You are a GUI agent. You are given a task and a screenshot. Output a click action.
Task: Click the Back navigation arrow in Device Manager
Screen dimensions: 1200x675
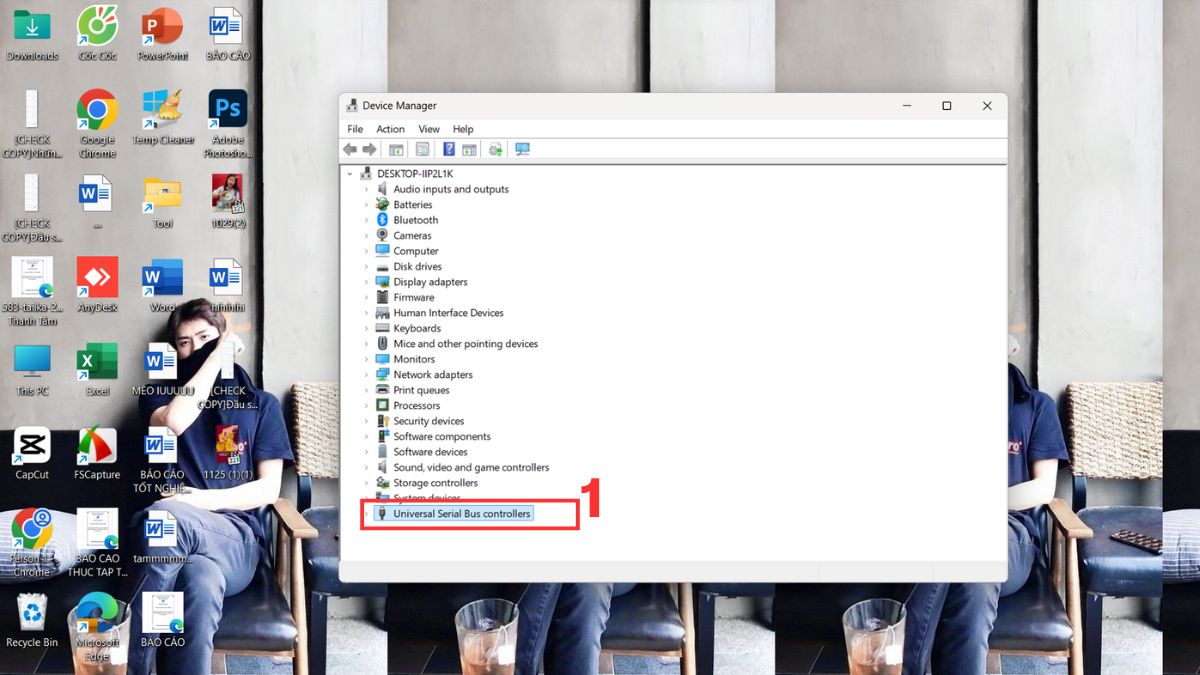(349, 149)
